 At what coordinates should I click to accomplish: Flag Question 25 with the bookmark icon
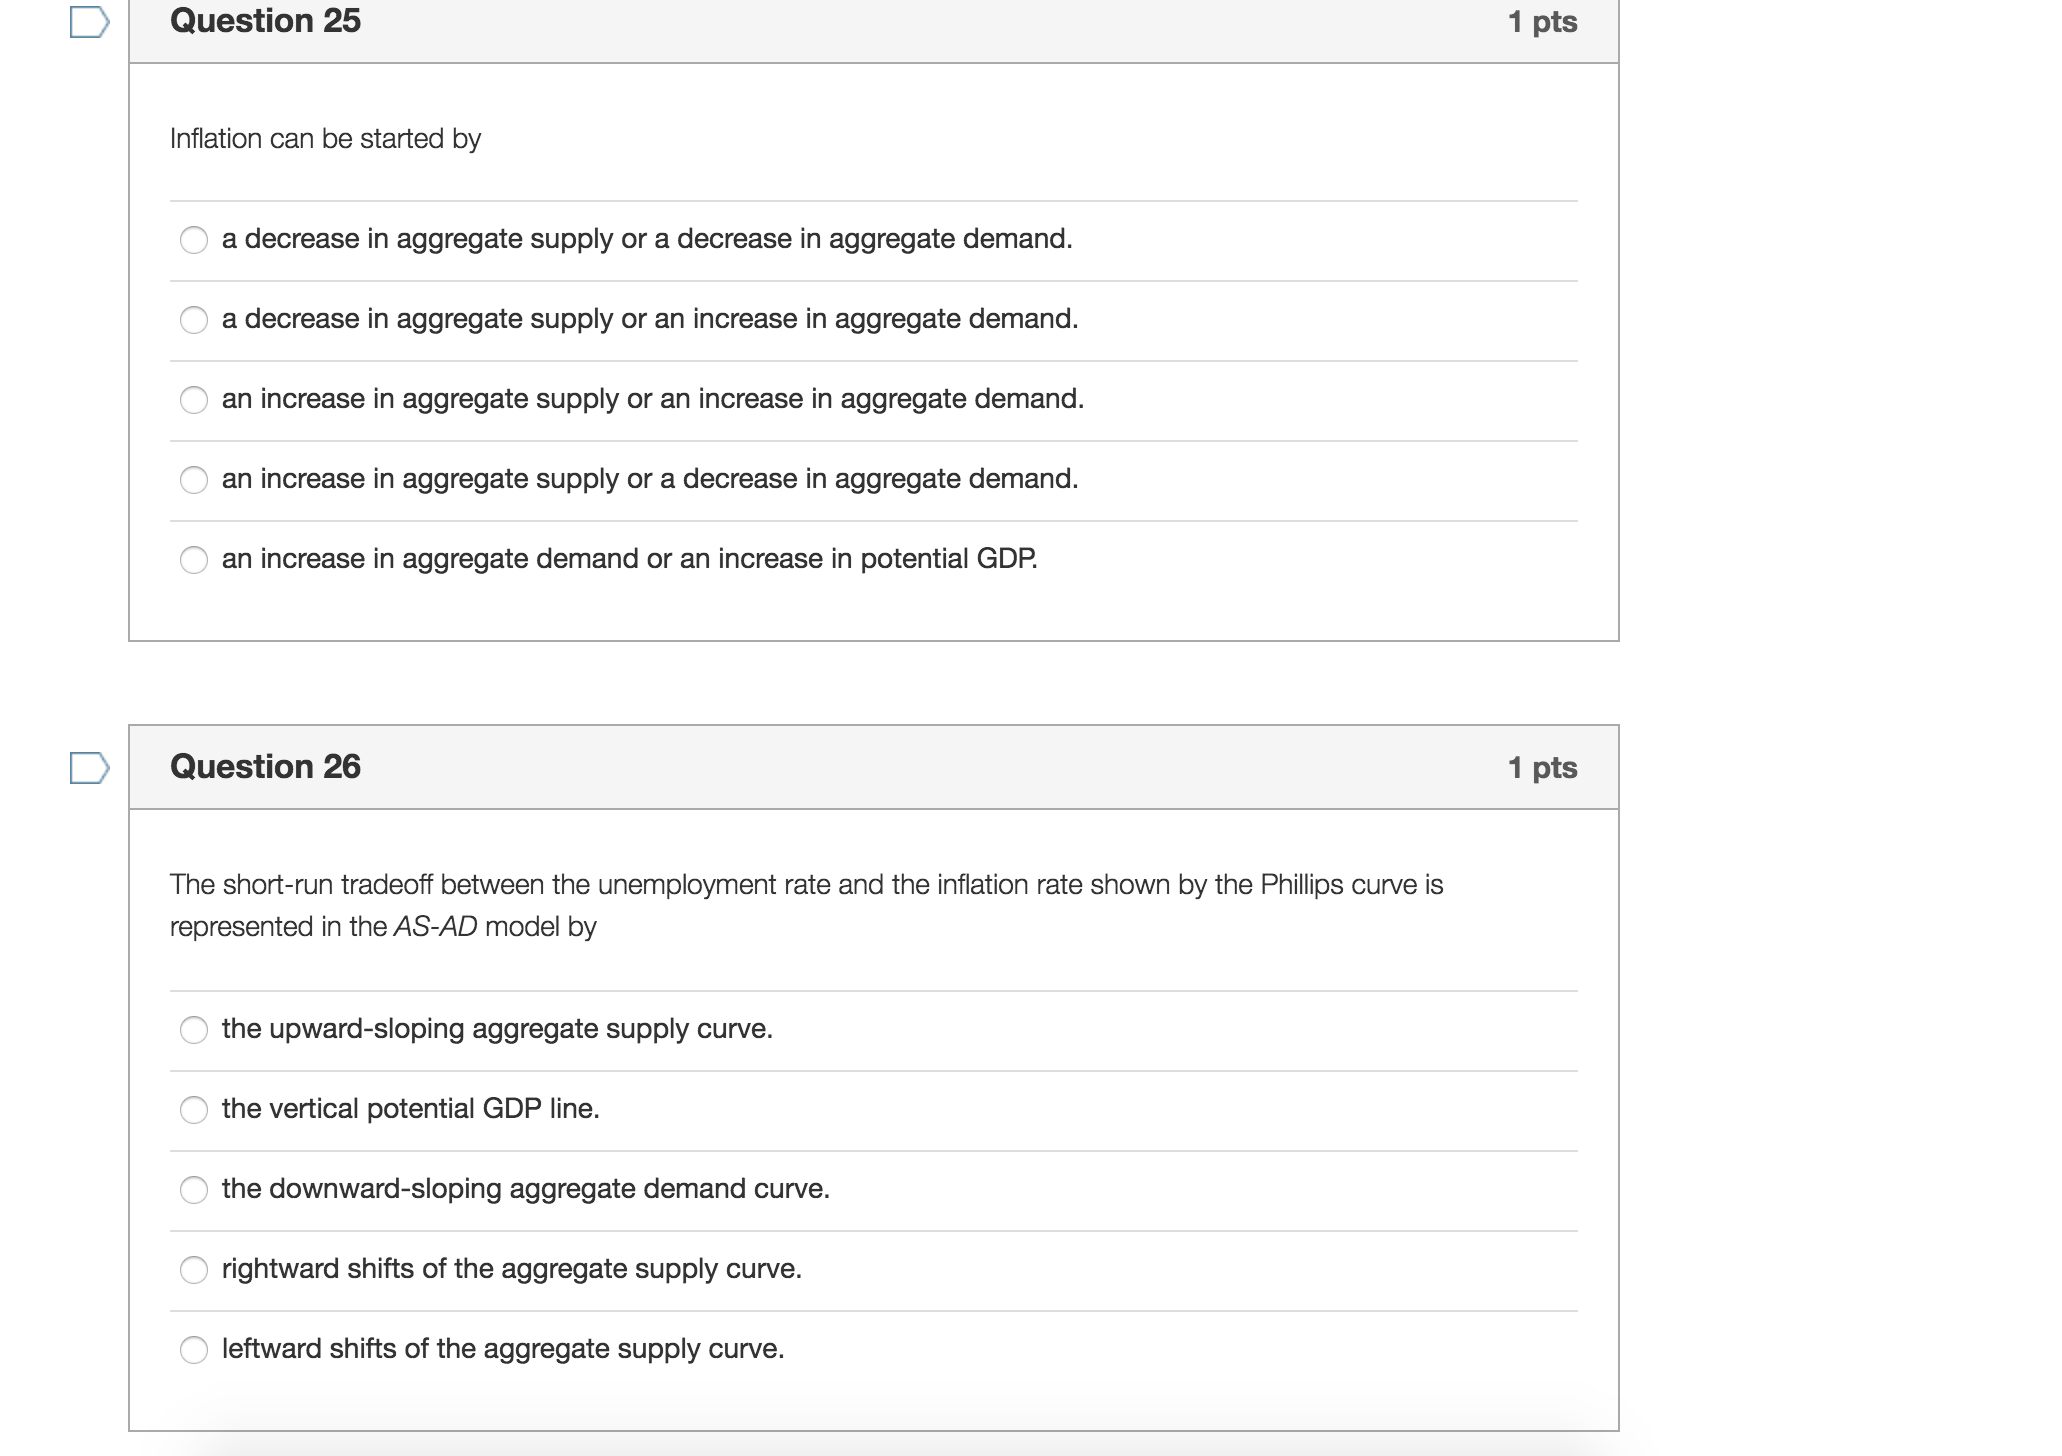89,21
